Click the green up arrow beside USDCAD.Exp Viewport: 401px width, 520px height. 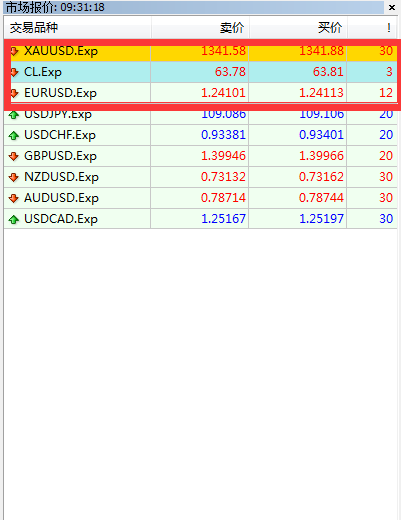(14, 219)
